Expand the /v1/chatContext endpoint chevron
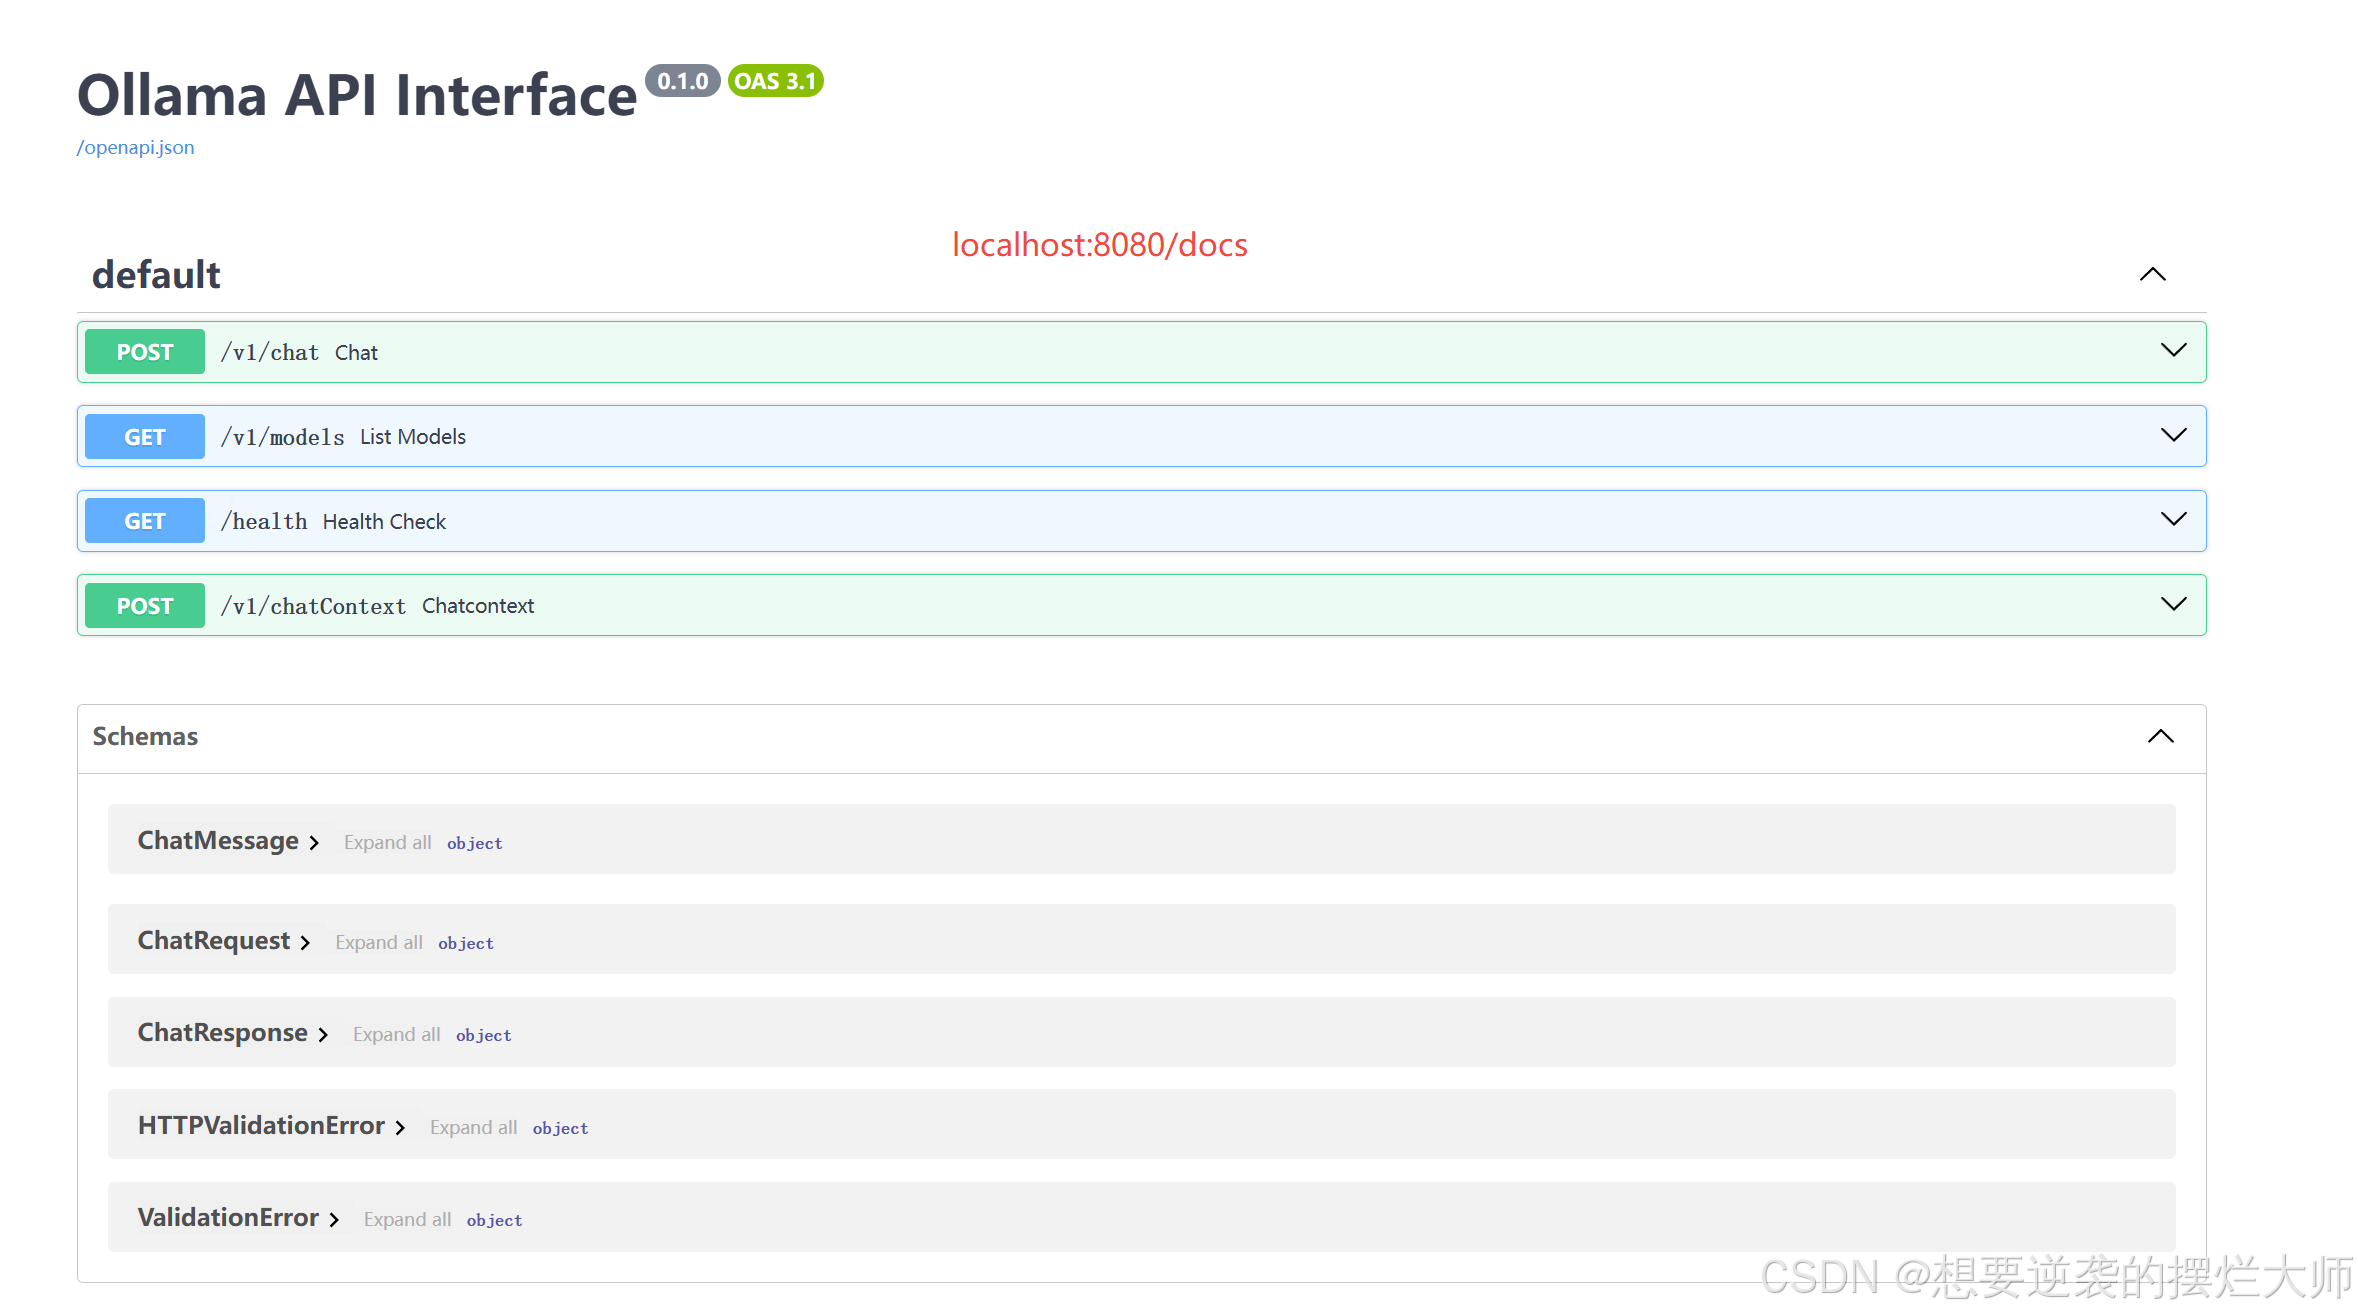 2173,605
